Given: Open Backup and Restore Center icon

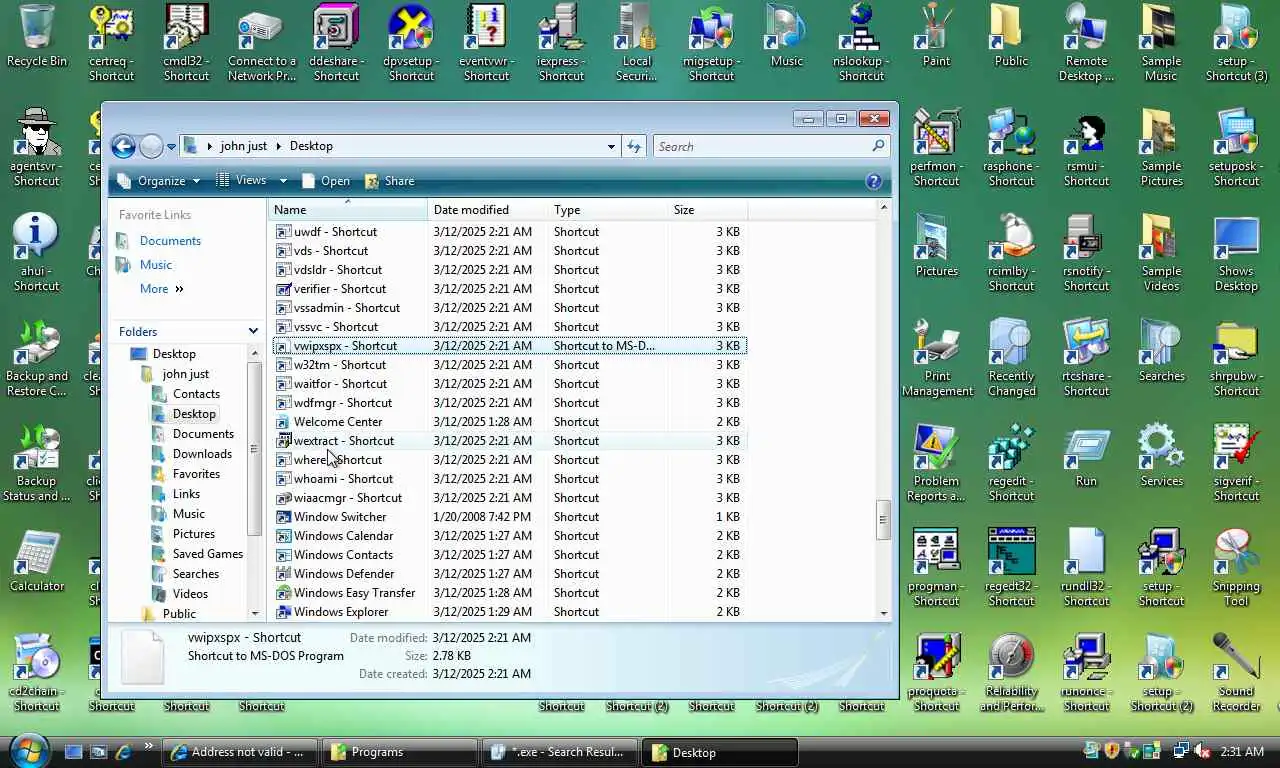Looking at the screenshot, I should pyautogui.click(x=37, y=358).
